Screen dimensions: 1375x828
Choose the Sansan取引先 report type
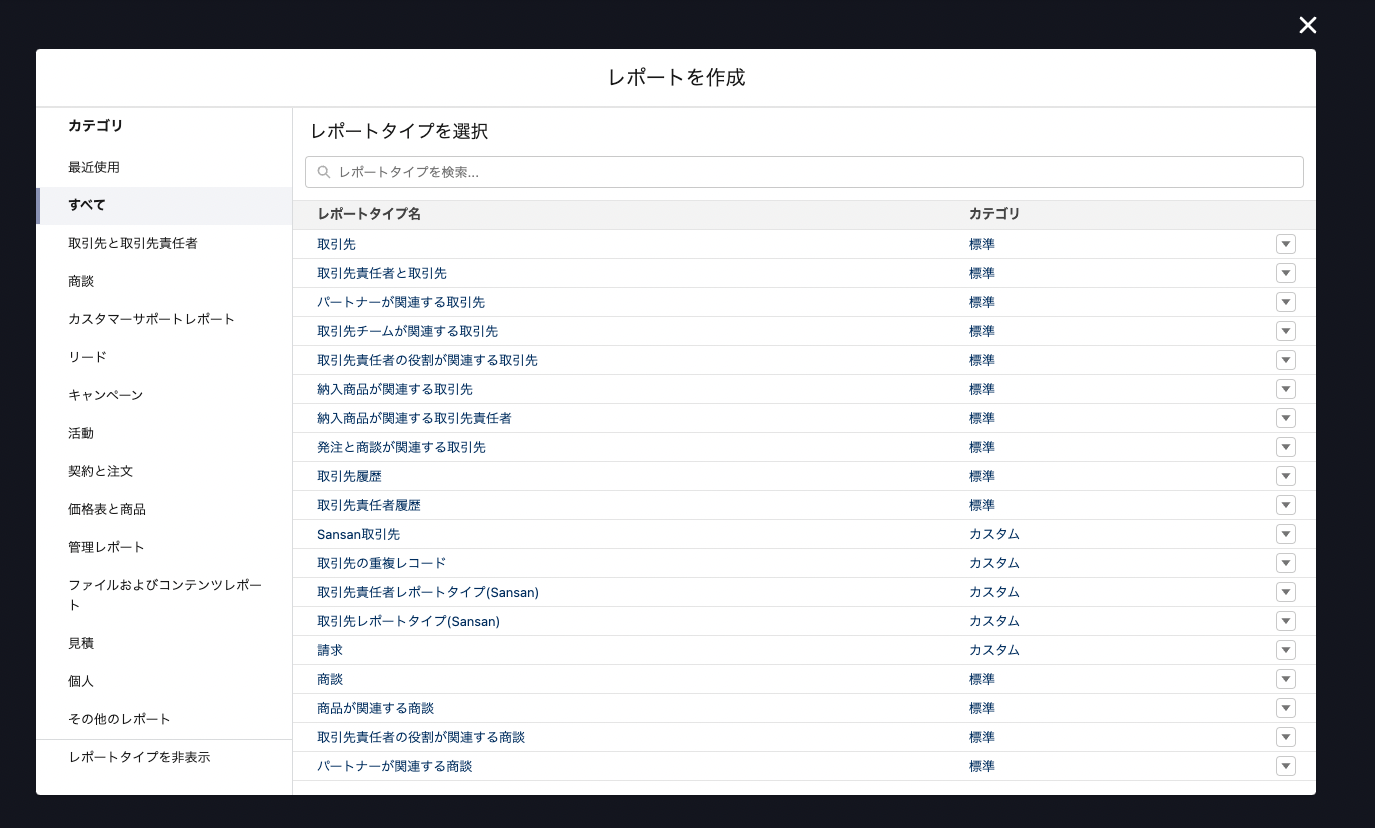[358, 534]
